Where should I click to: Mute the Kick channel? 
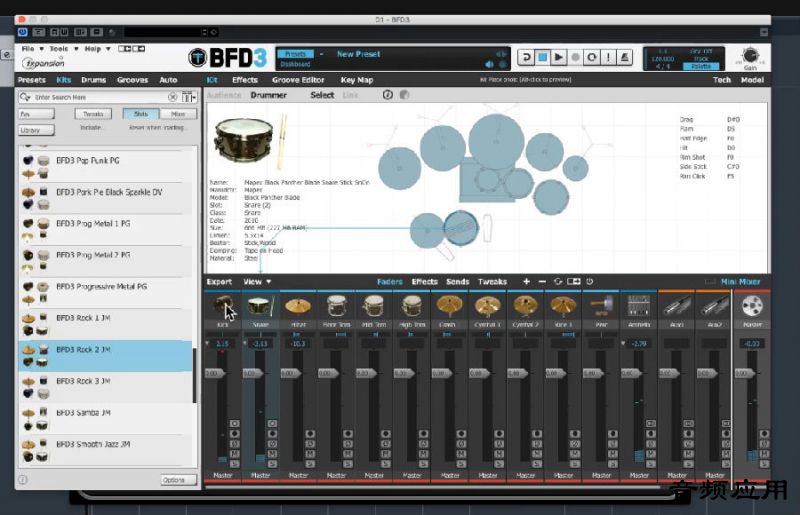tap(235, 454)
